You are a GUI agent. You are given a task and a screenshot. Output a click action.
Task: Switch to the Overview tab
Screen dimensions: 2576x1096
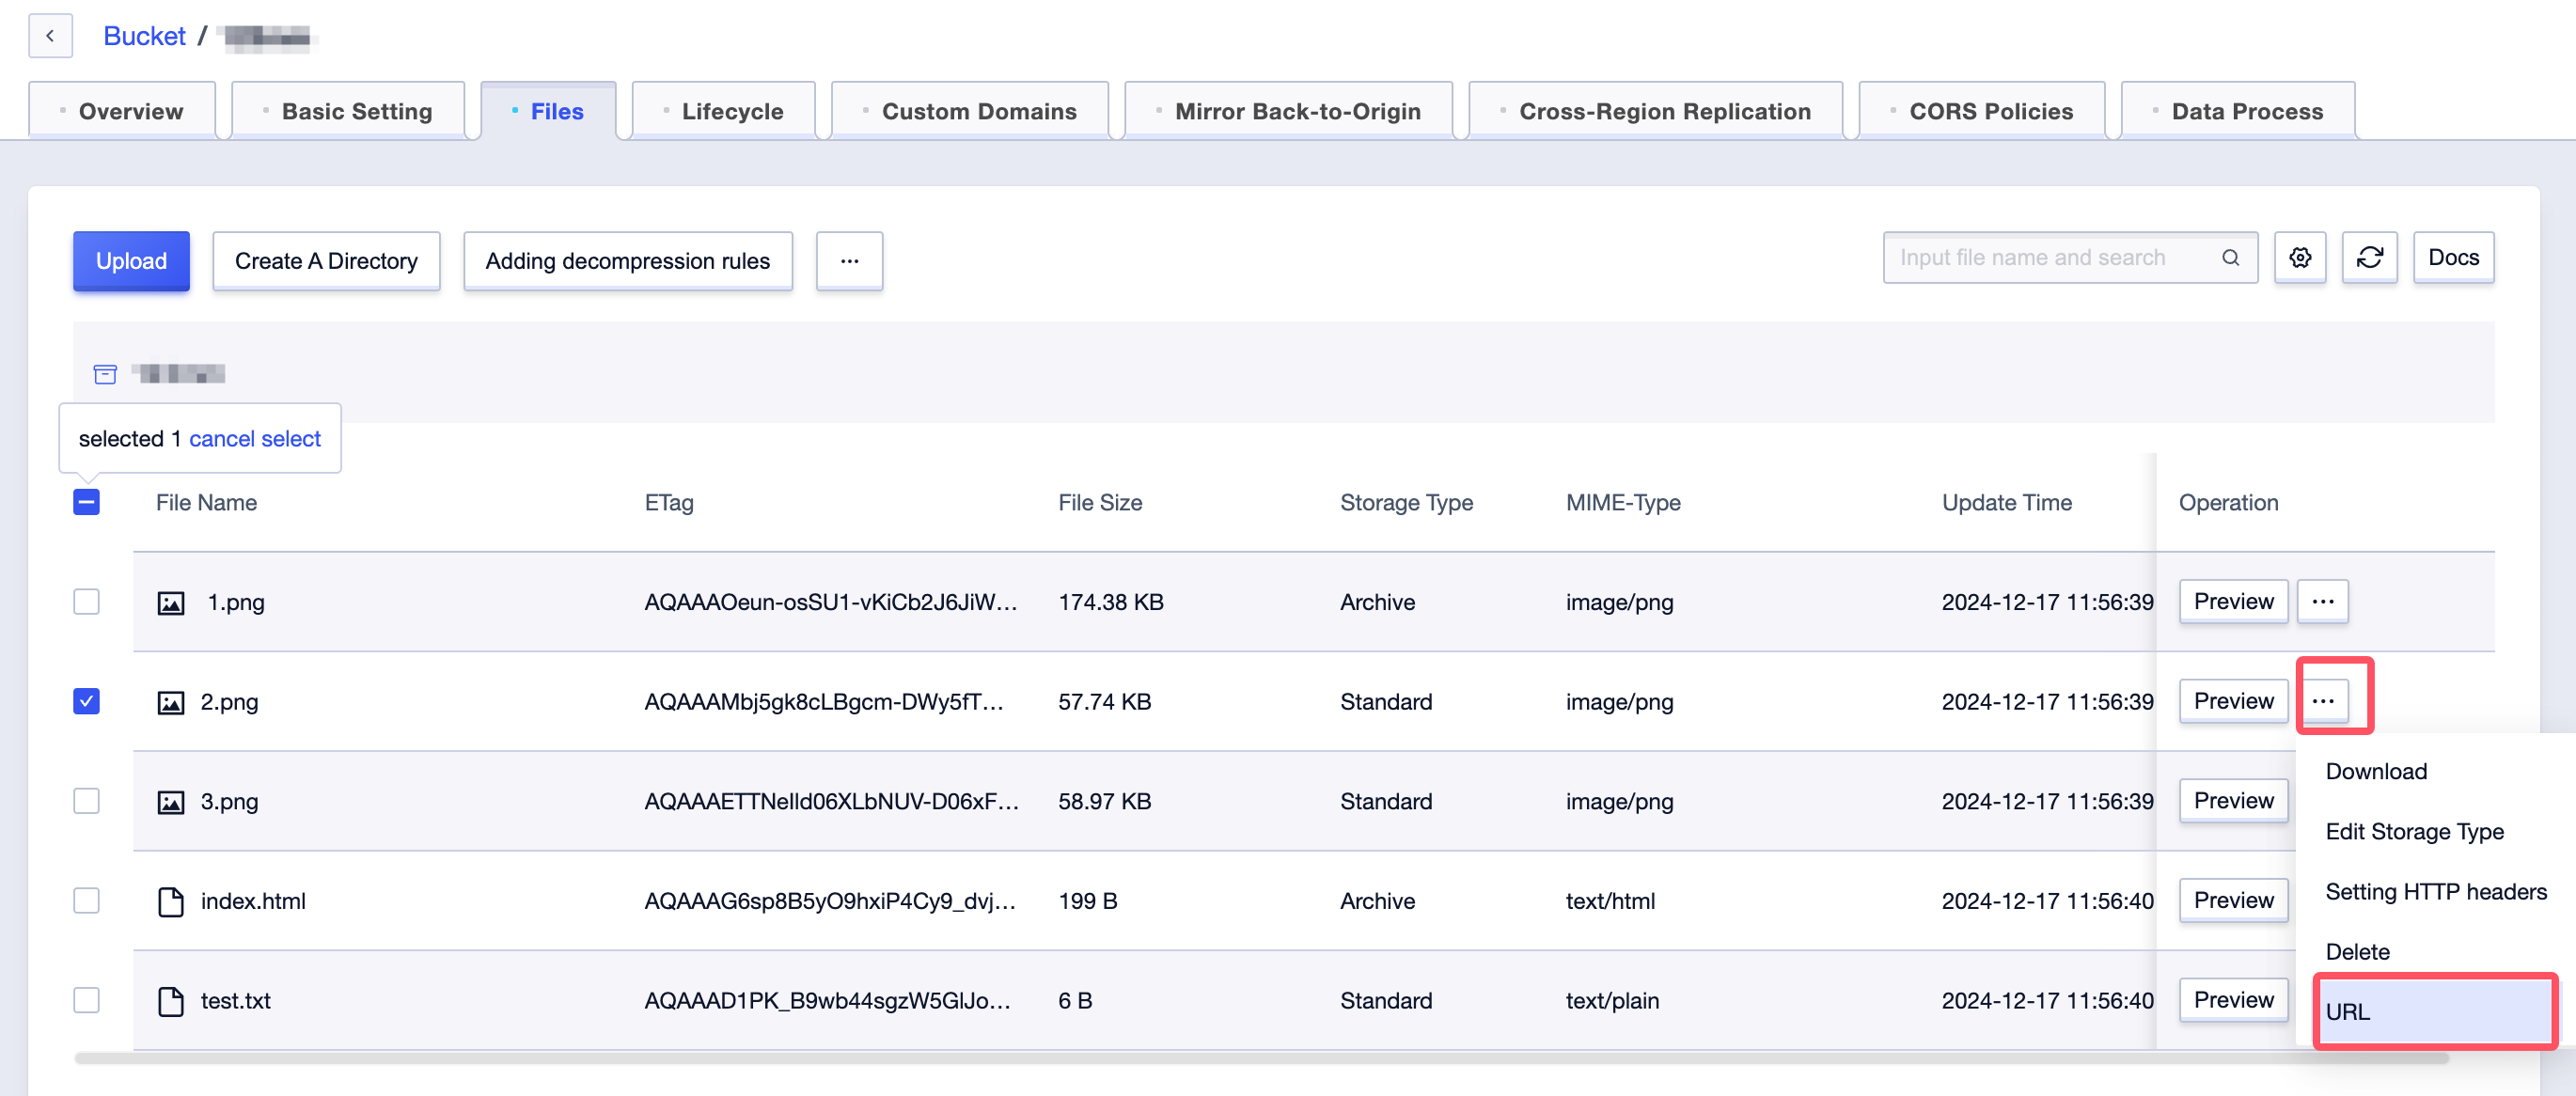coord(122,111)
